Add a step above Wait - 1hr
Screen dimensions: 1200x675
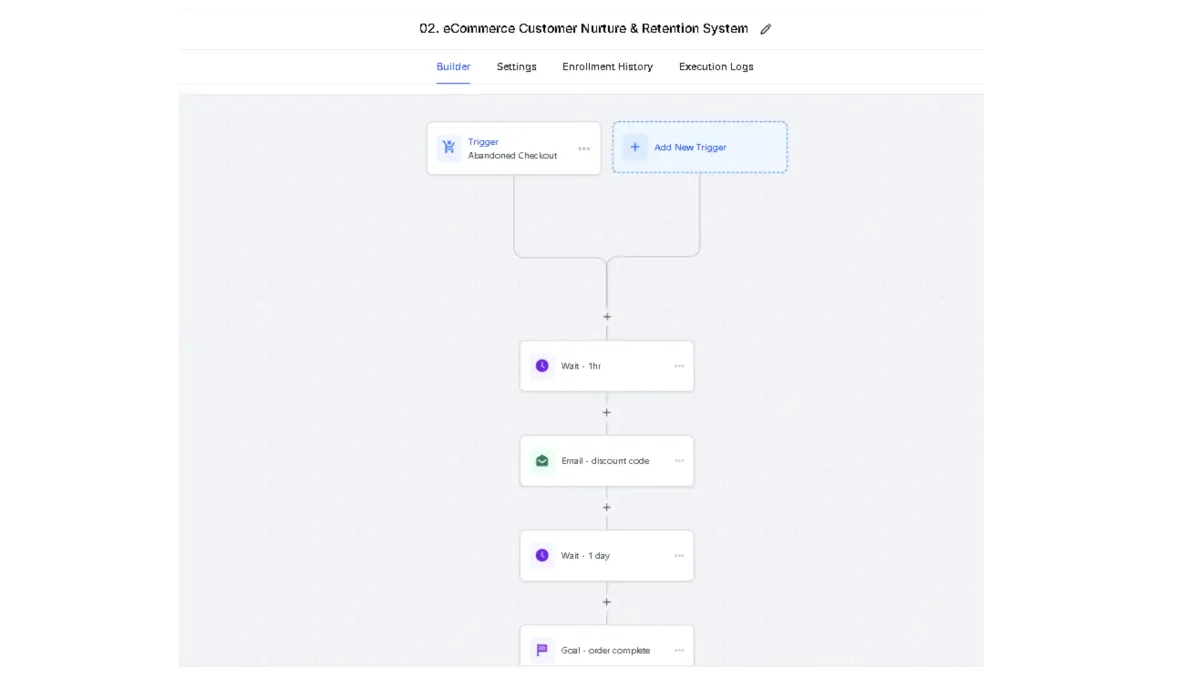point(607,317)
